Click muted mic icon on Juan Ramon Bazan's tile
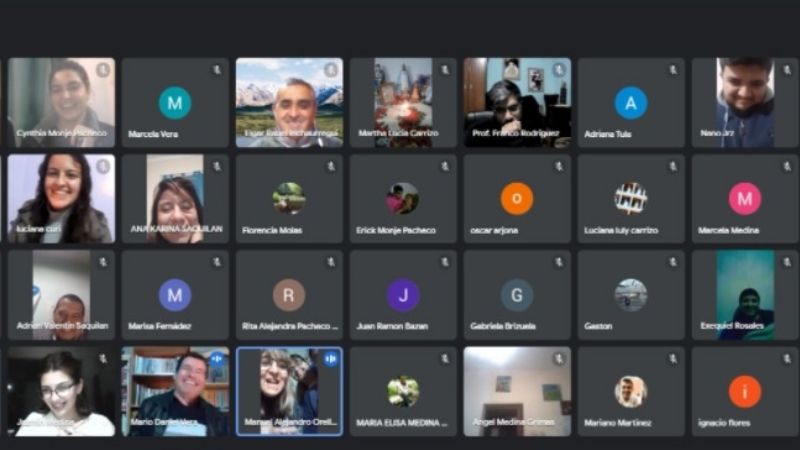This screenshot has height=450, width=800. pyautogui.click(x=445, y=262)
